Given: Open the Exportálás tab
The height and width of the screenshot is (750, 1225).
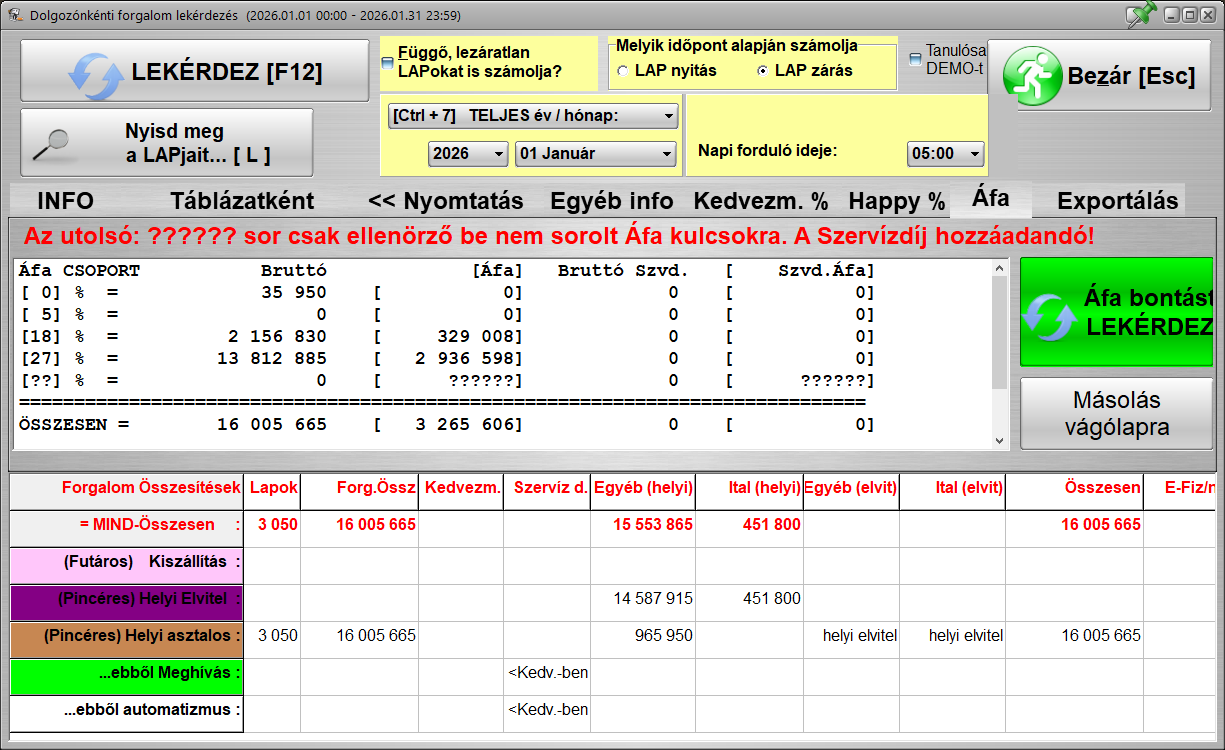Looking at the screenshot, I should [x=1117, y=201].
